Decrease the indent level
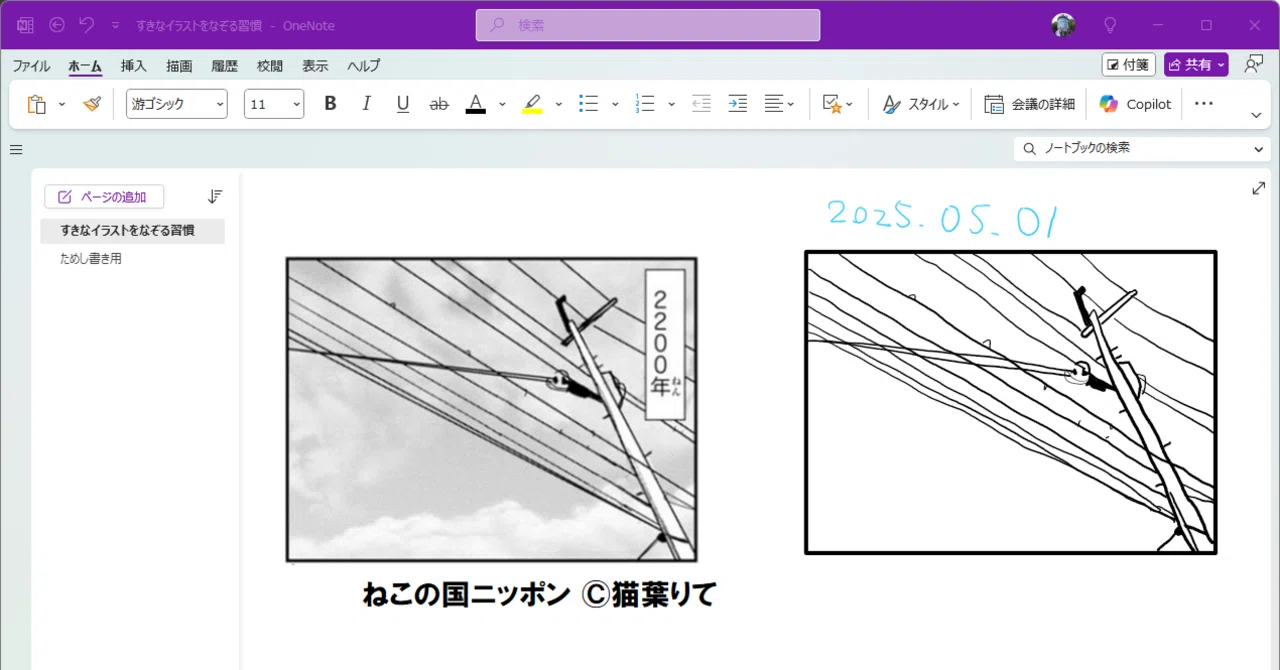 (x=701, y=104)
